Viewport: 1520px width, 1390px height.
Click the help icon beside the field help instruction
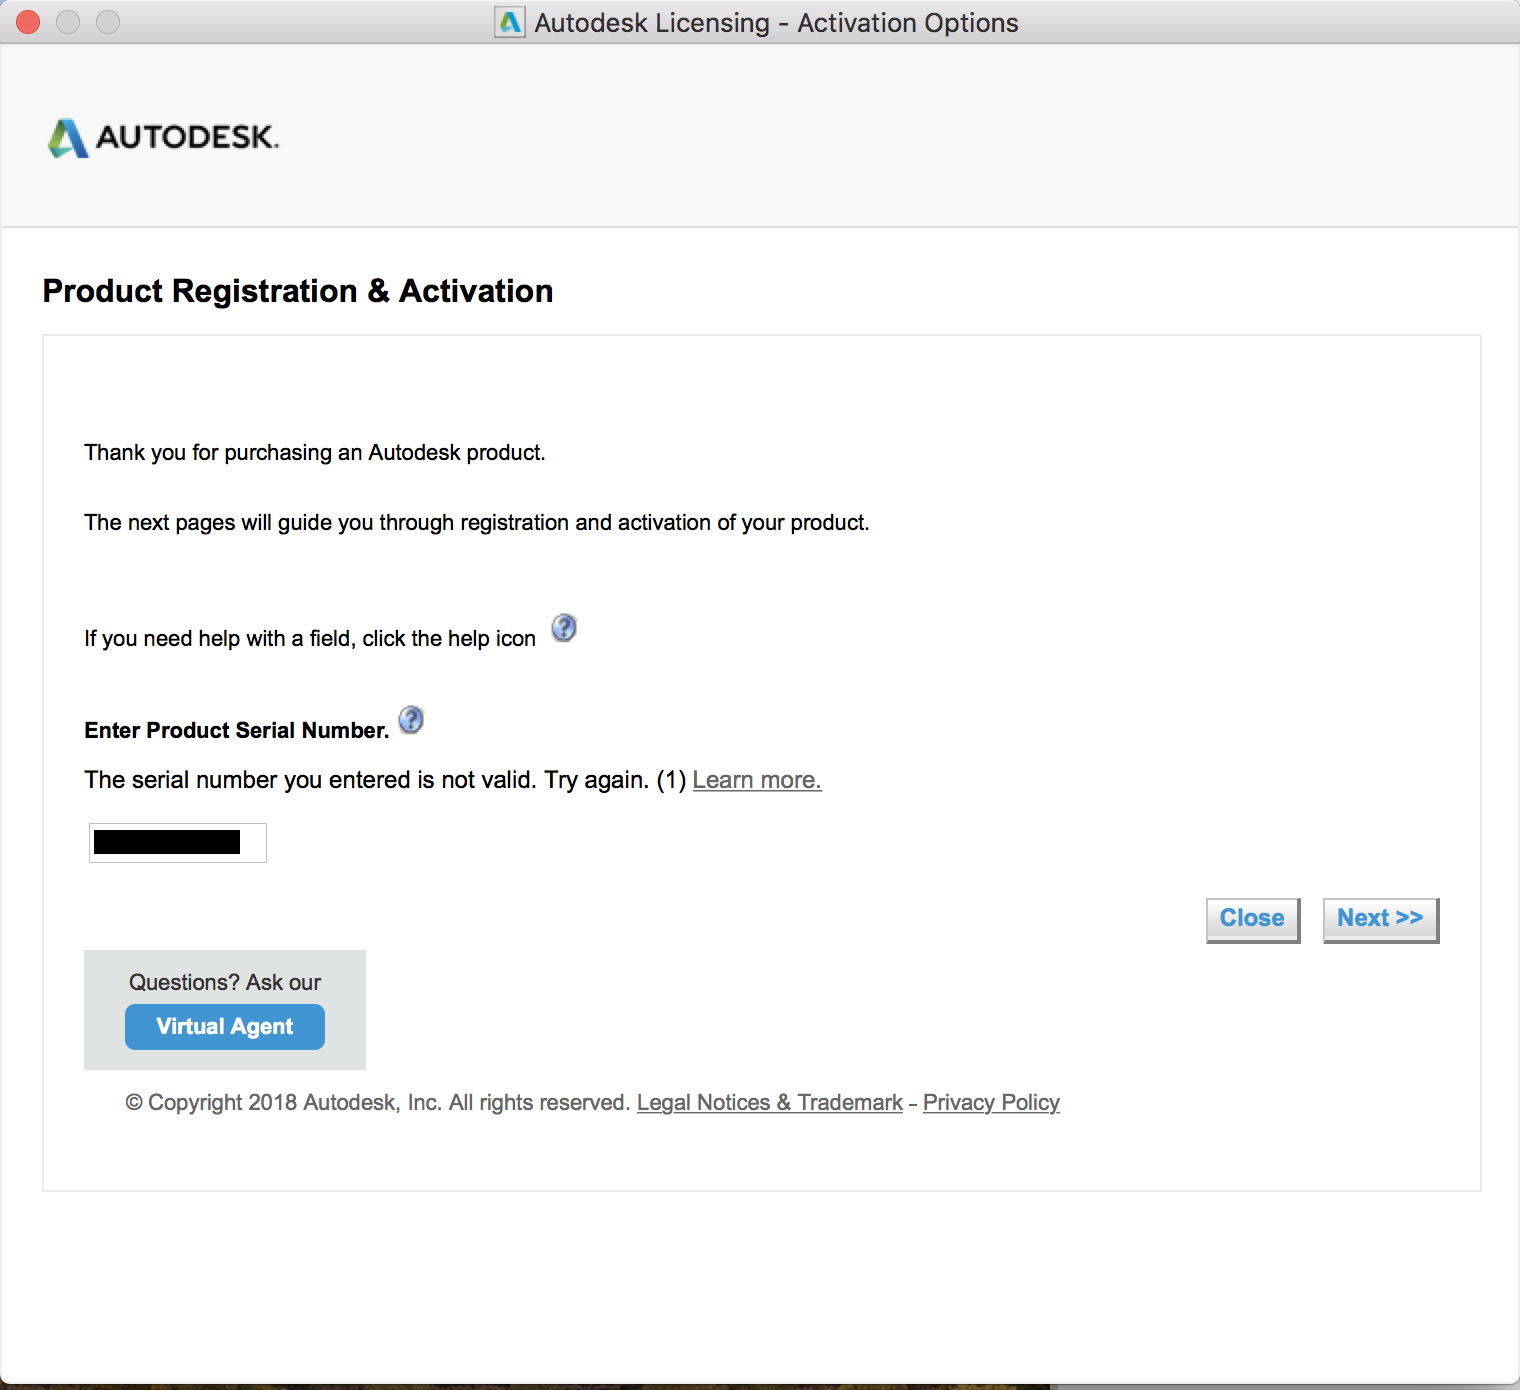pyautogui.click(x=563, y=628)
